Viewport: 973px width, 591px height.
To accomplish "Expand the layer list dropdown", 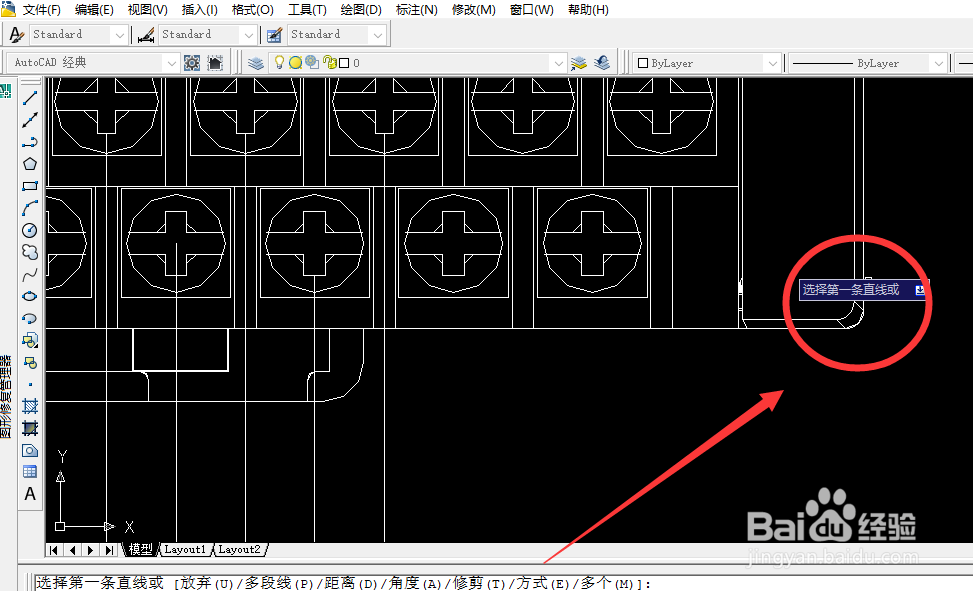I will click(558, 63).
